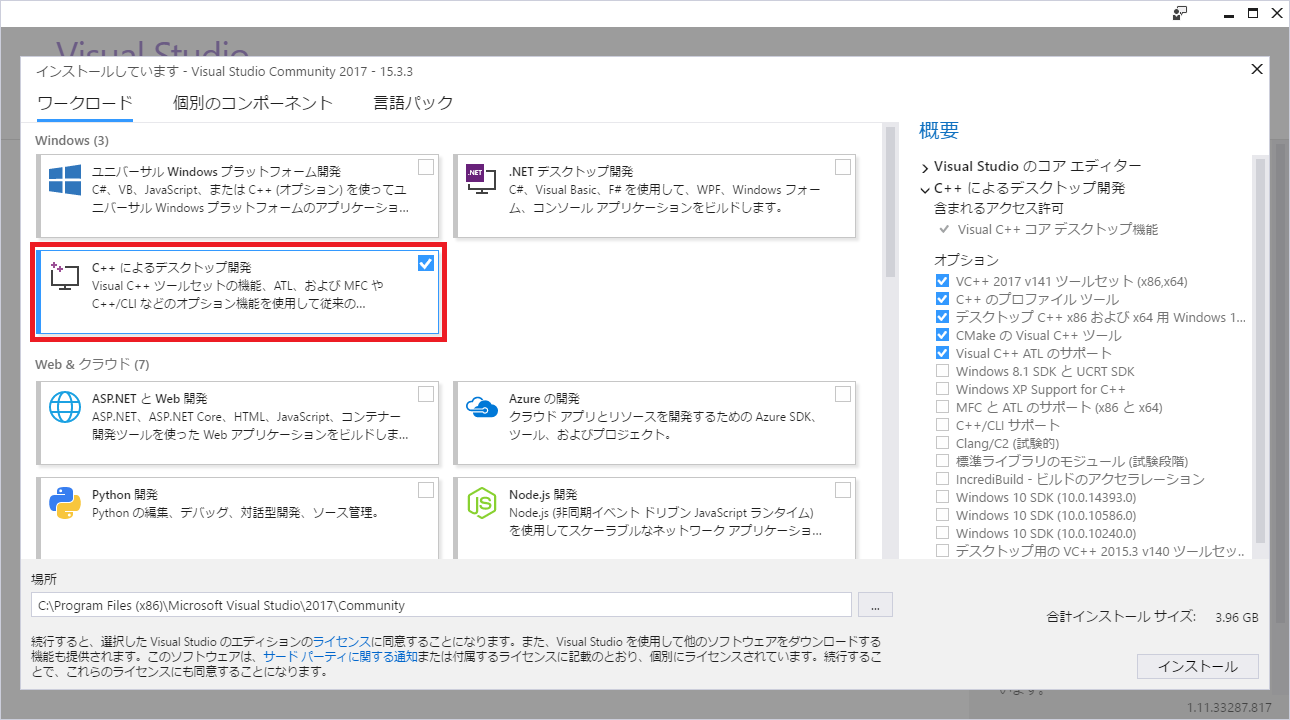Click the .NET desktop development icon
This screenshot has height=720, width=1290.
point(482,181)
